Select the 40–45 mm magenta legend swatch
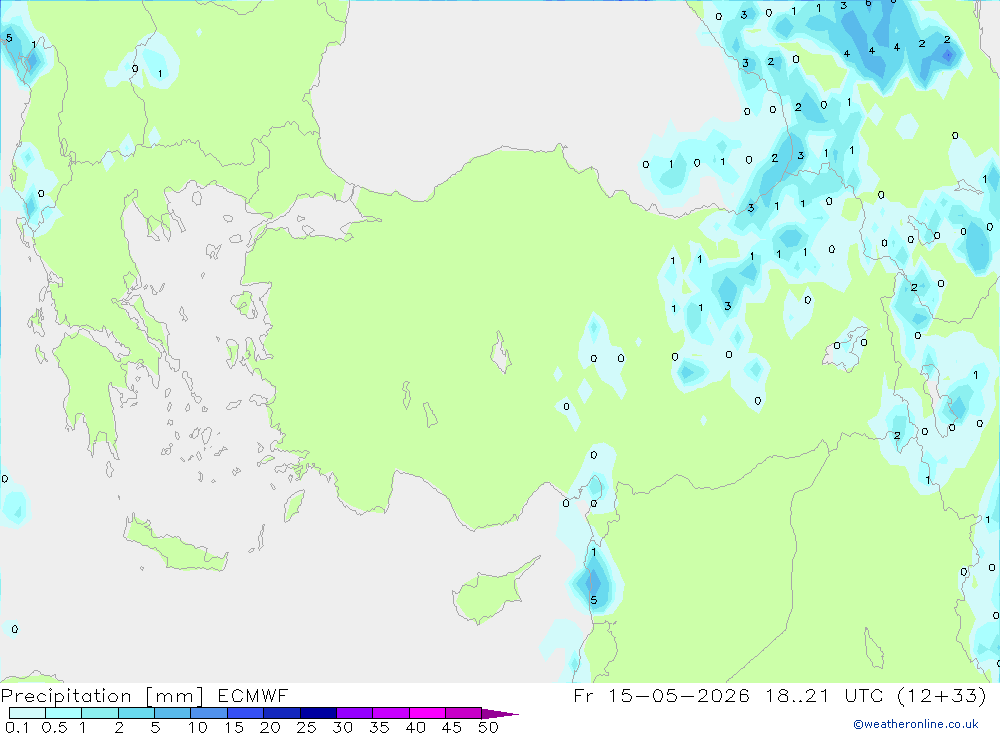Image resolution: width=1000 pixels, height=733 pixels. coord(427,713)
